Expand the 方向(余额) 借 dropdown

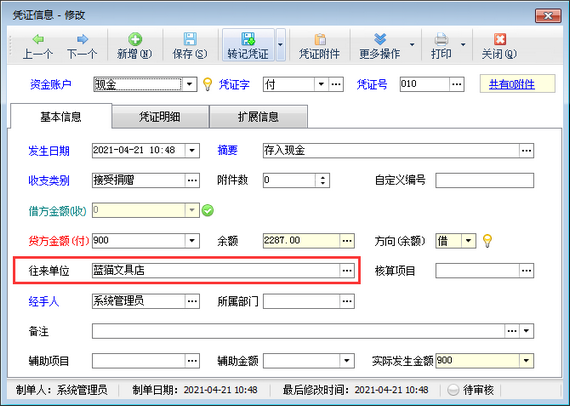(x=469, y=240)
